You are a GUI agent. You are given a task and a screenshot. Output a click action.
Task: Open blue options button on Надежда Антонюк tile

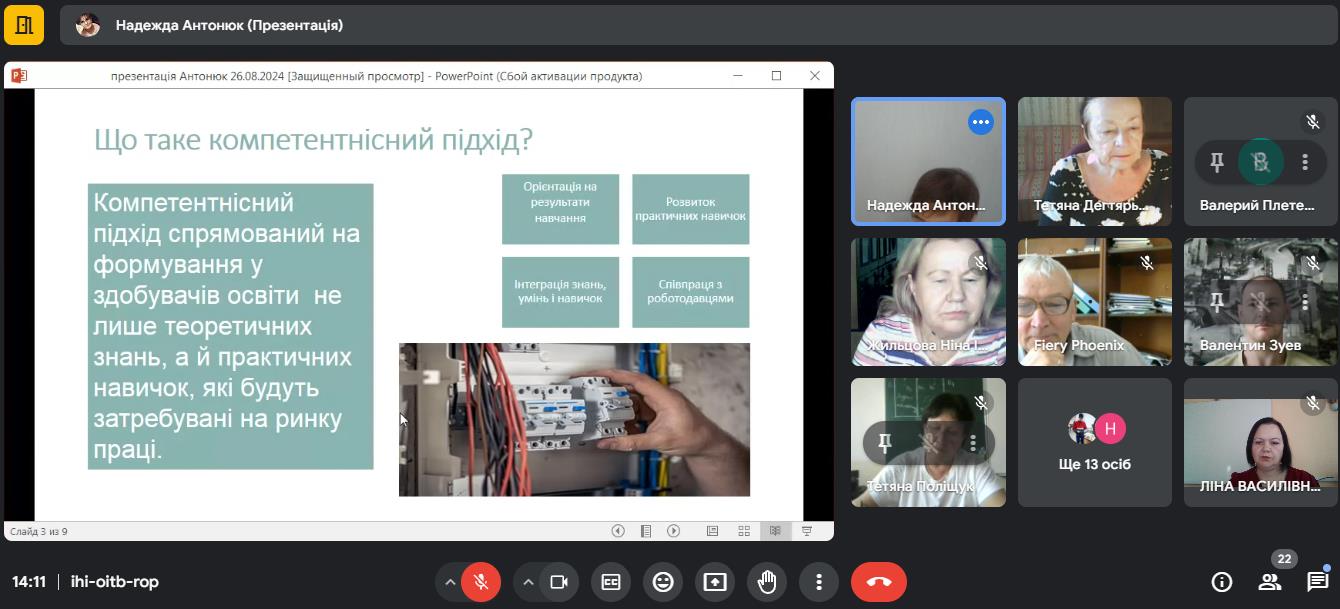point(980,122)
